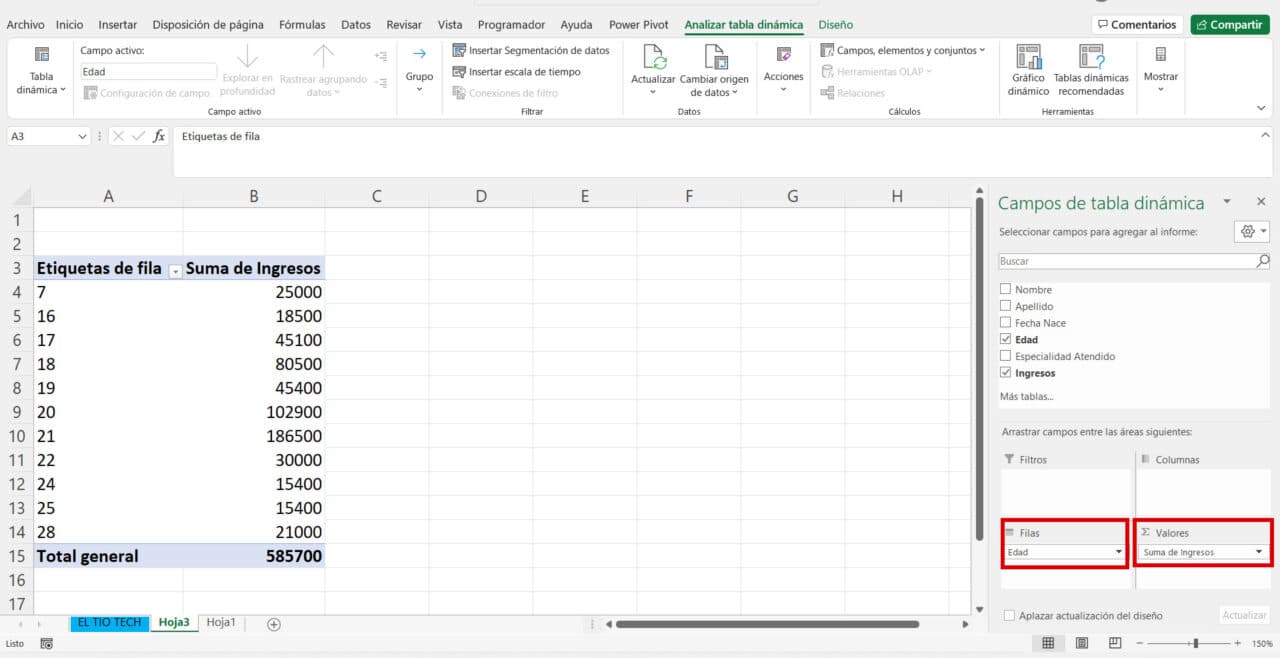1280x658 pixels.
Task: Click Insertar Segmentación de datos
Action: click(531, 50)
